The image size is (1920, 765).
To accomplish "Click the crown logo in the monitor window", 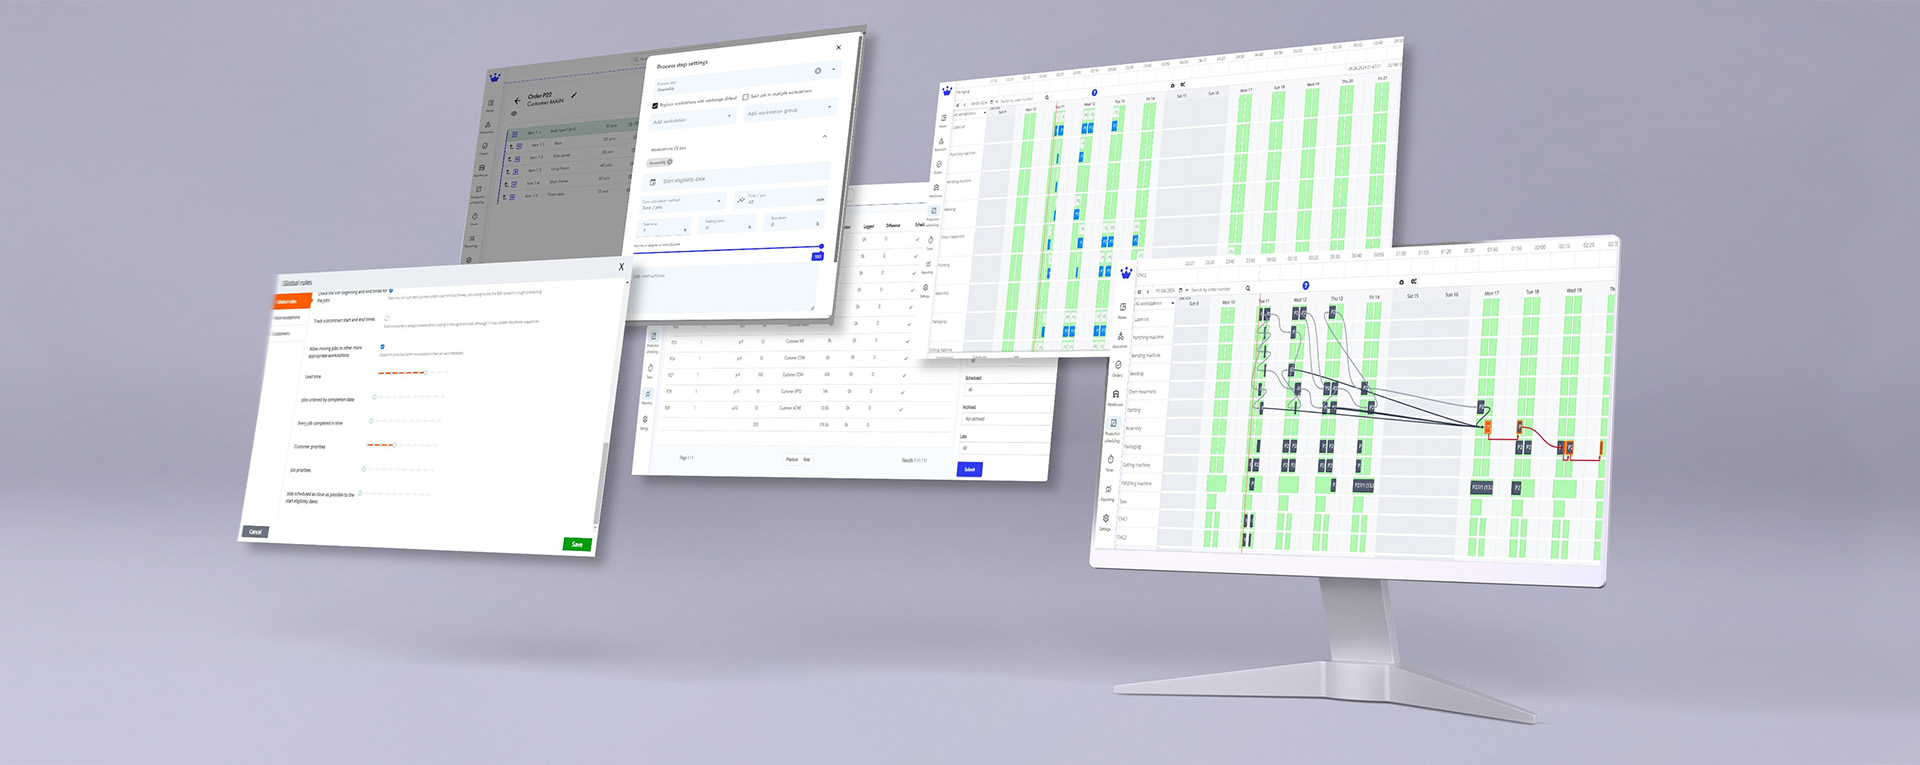I will (1126, 273).
